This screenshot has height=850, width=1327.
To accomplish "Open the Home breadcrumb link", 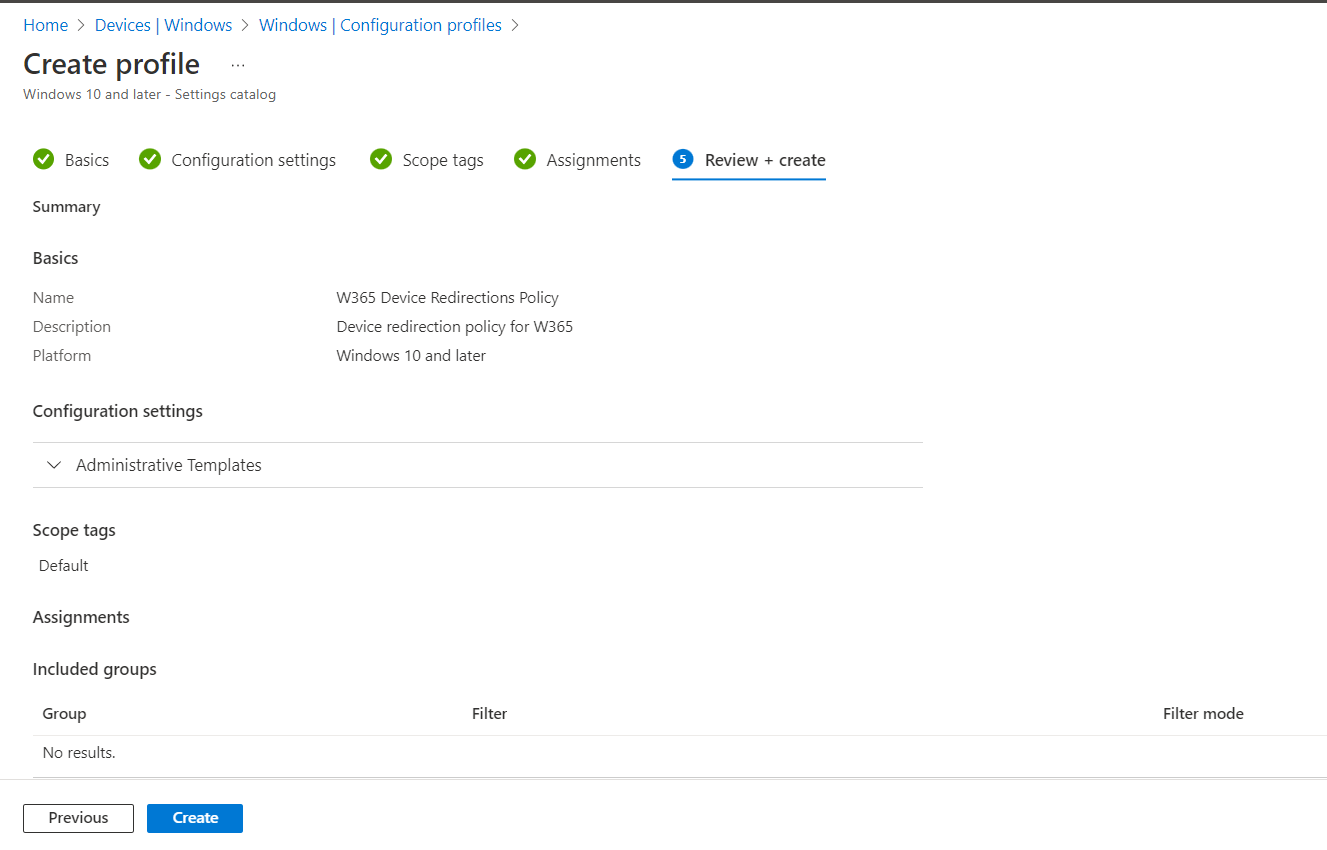I will tap(46, 25).
